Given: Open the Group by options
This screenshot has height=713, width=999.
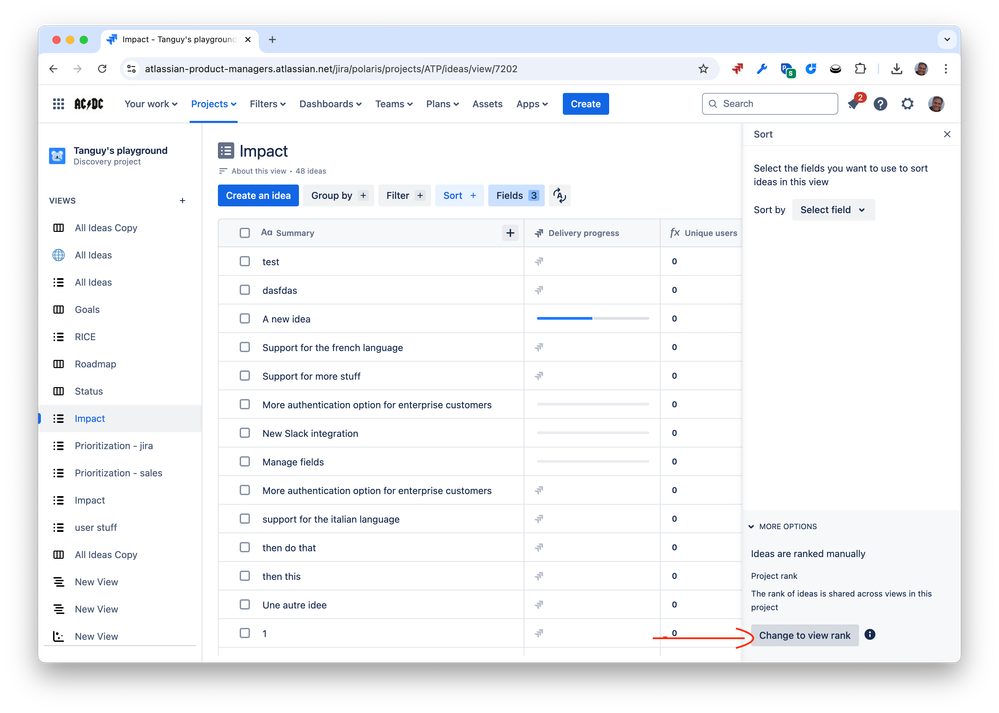Looking at the screenshot, I should tap(338, 196).
